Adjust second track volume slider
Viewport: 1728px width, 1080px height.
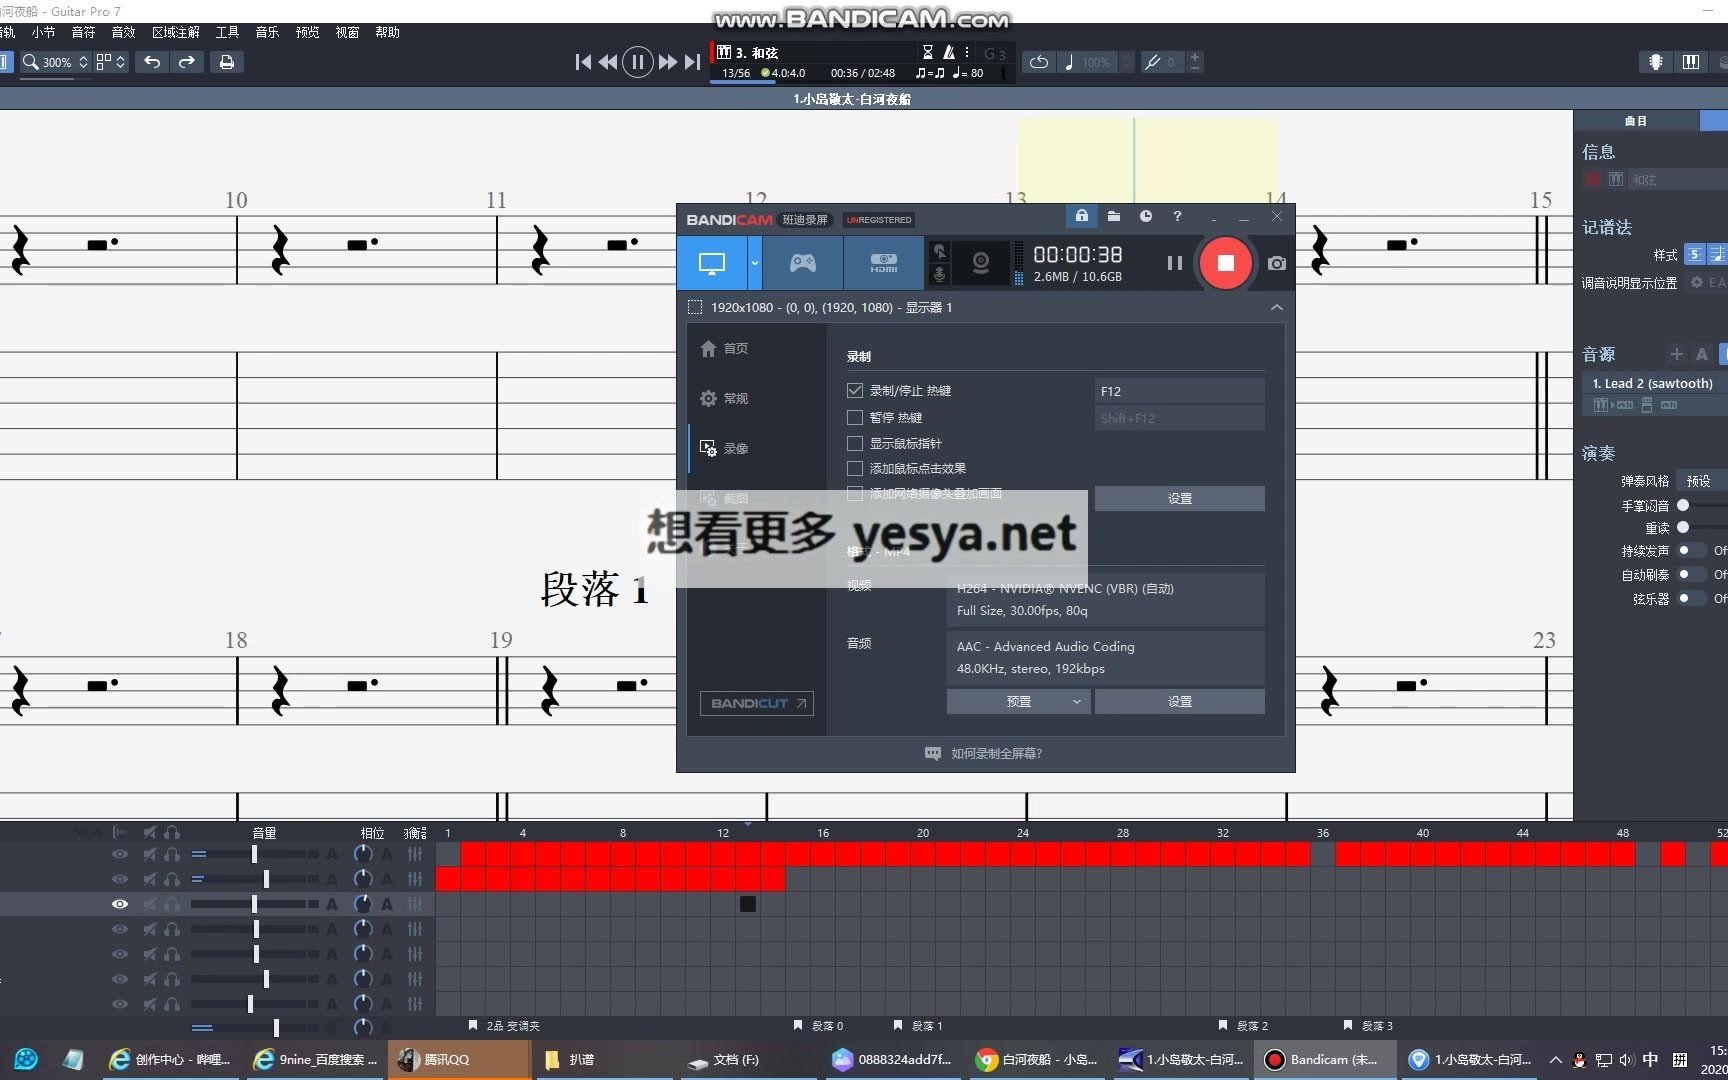266,879
